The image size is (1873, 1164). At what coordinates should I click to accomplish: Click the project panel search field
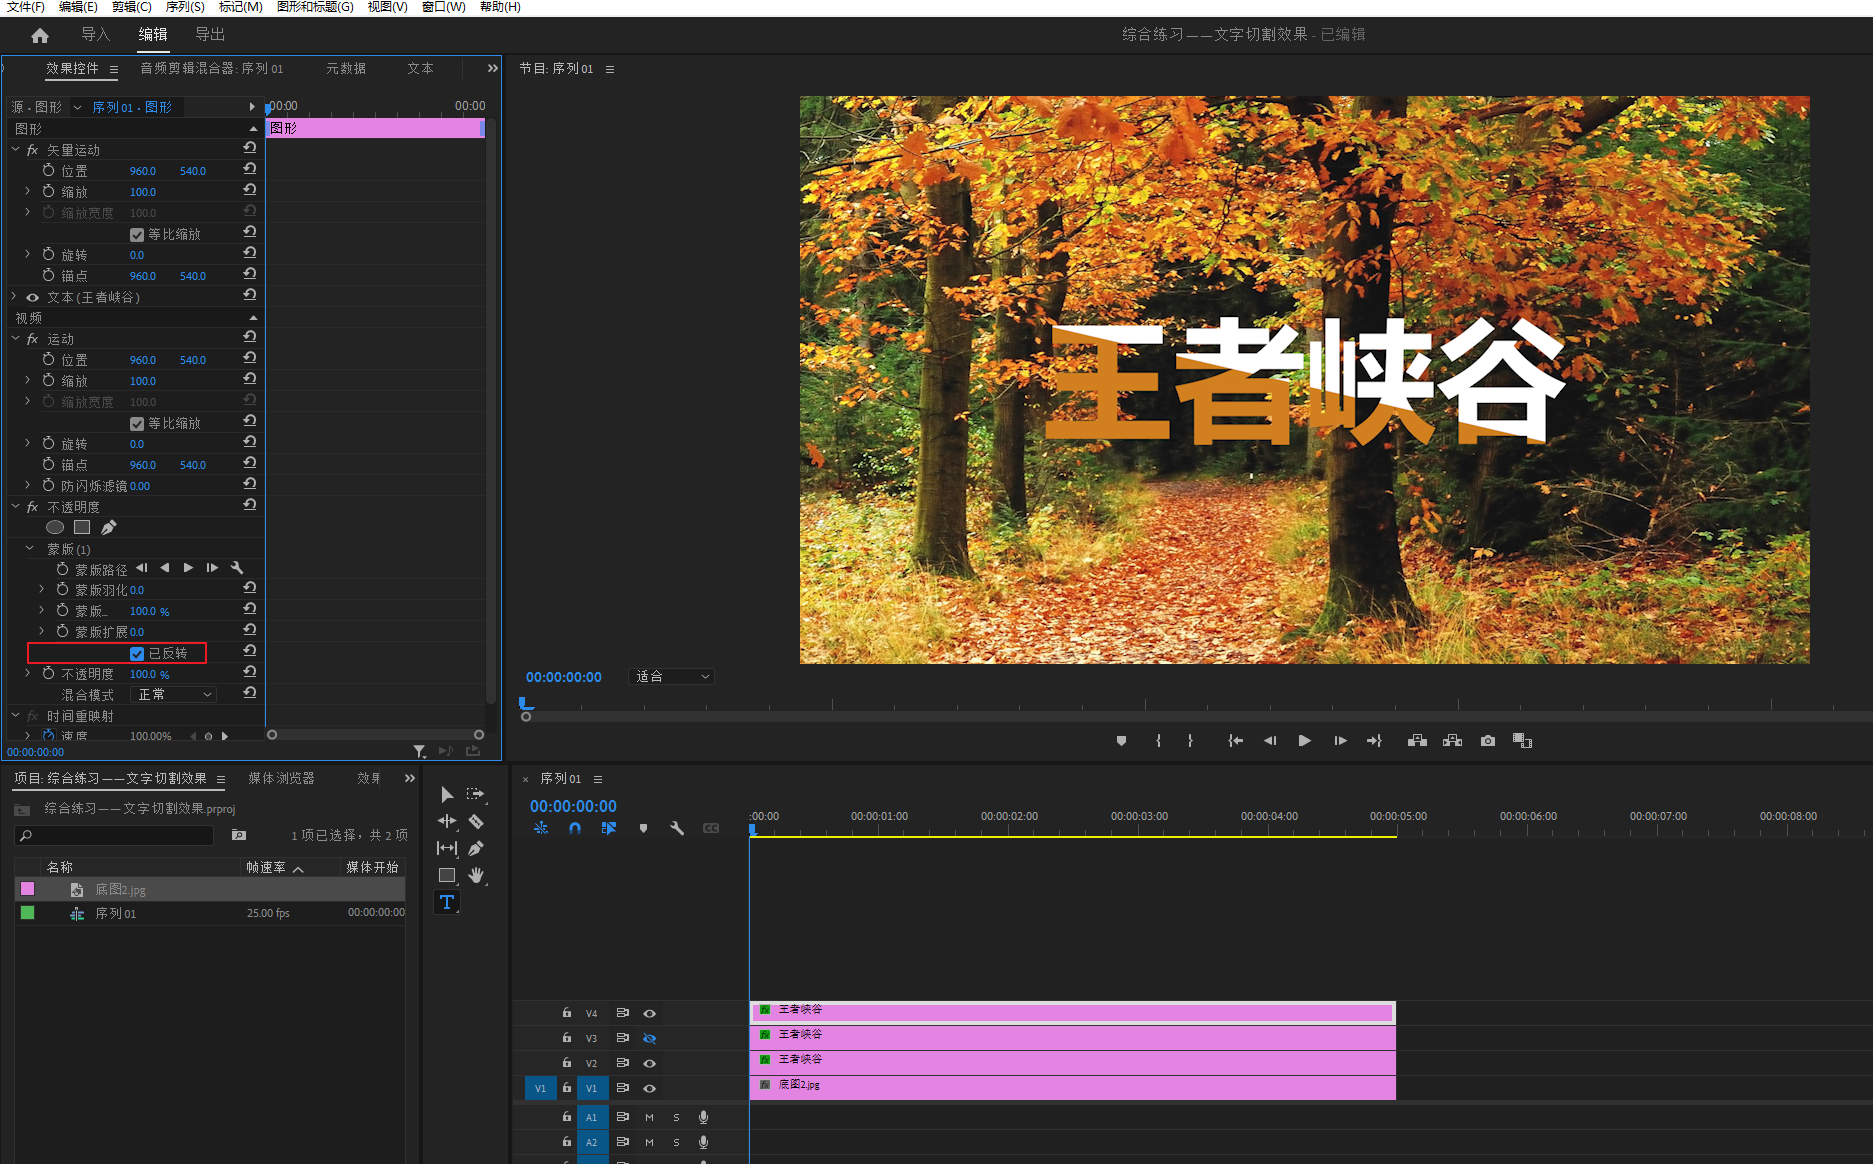115,835
